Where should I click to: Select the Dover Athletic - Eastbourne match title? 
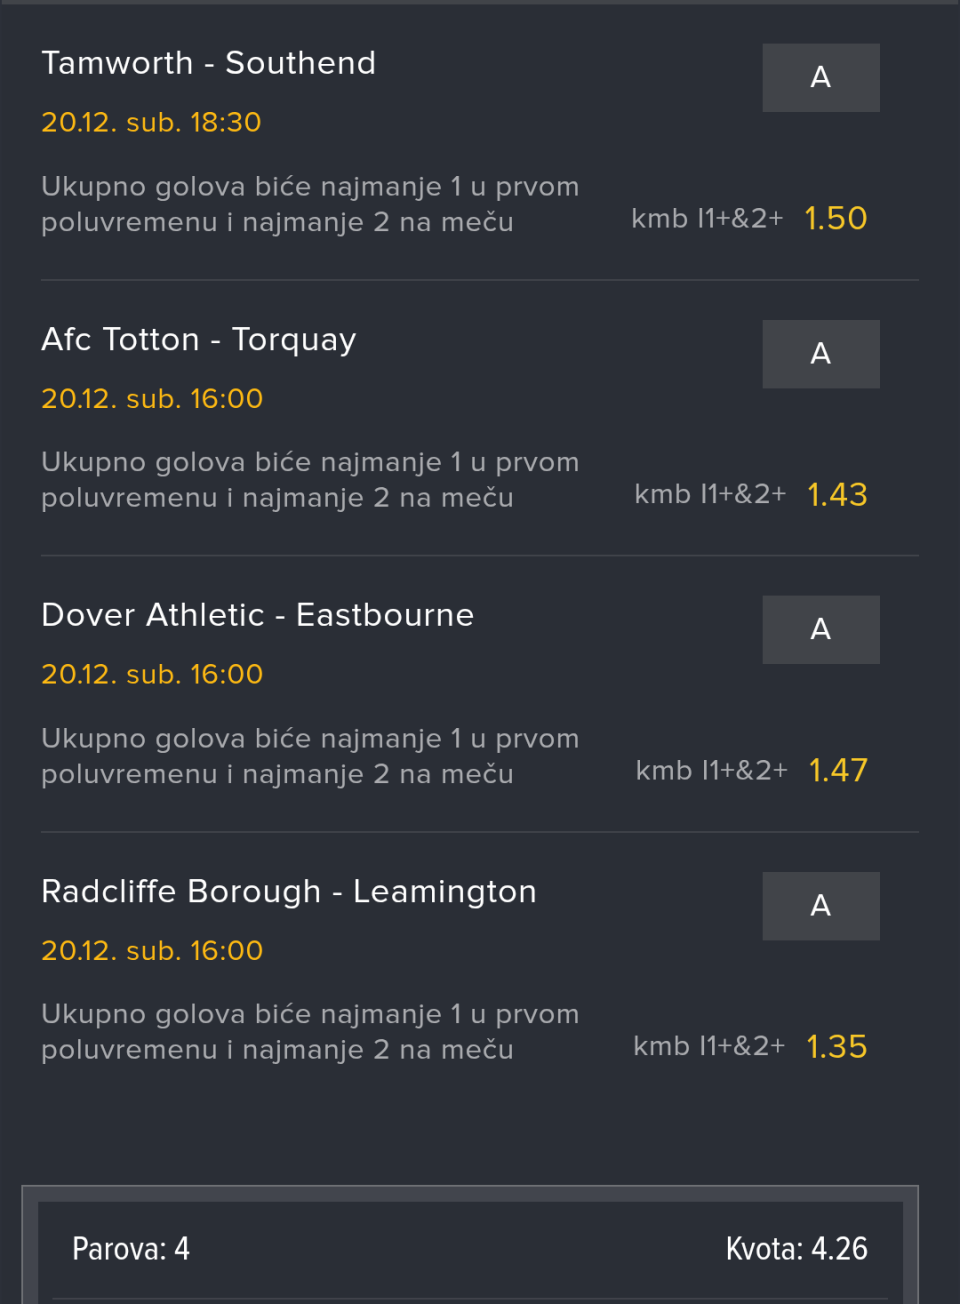pyautogui.click(x=257, y=615)
